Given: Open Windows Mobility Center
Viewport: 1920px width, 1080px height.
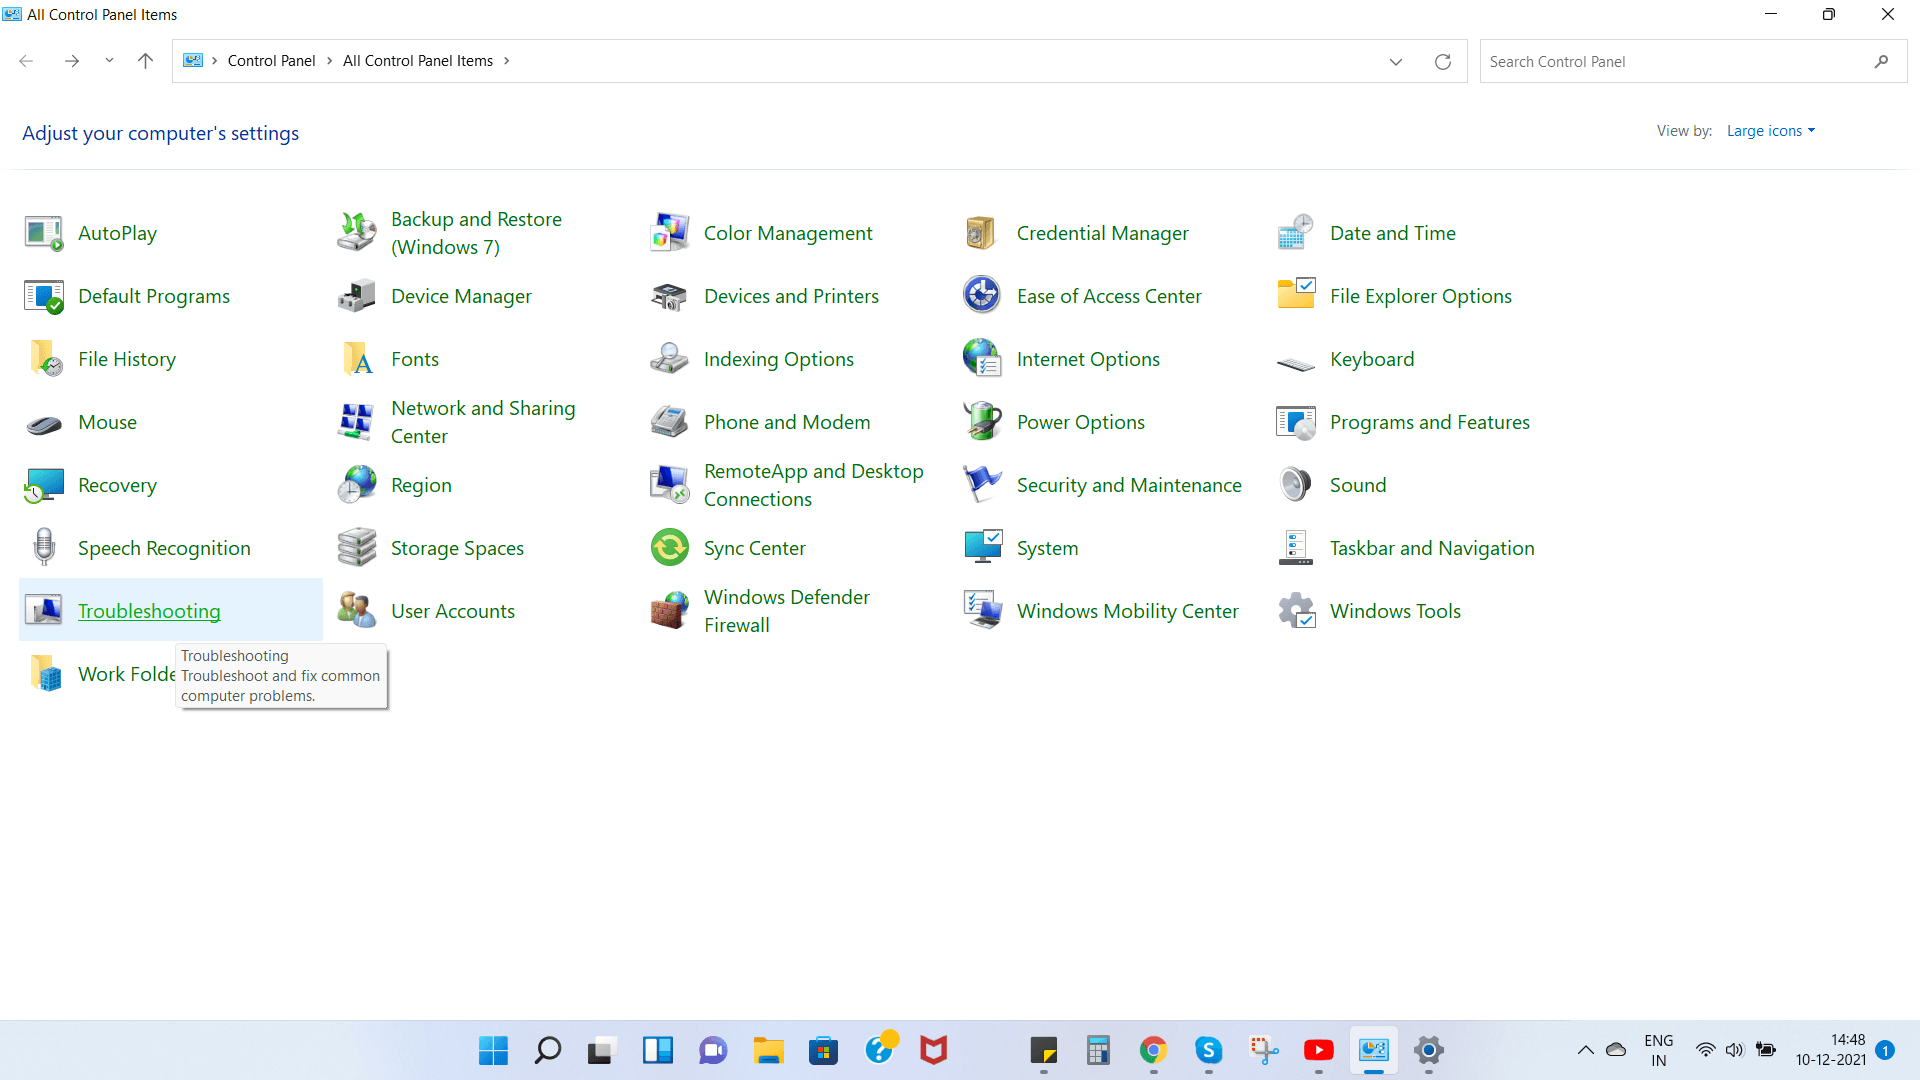Looking at the screenshot, I should (x=1126, y=611).
